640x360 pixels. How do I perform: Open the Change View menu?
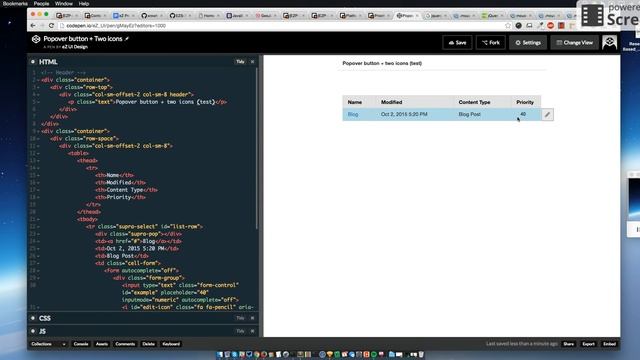pos(575,42)
